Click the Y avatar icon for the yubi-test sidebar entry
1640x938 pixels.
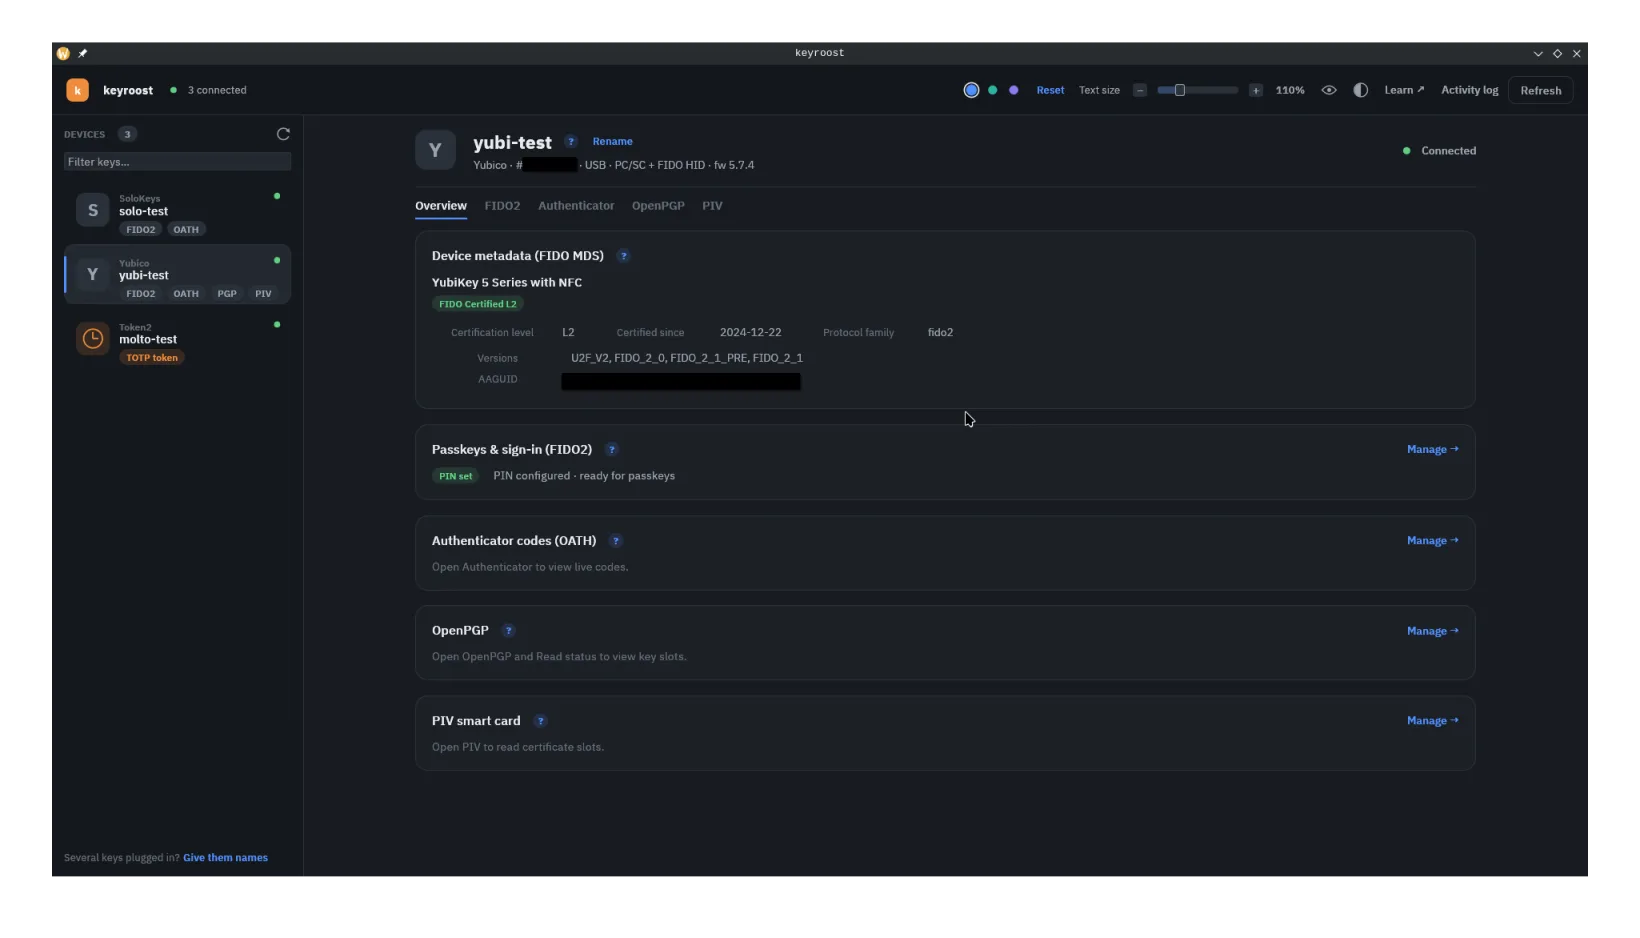93,274
